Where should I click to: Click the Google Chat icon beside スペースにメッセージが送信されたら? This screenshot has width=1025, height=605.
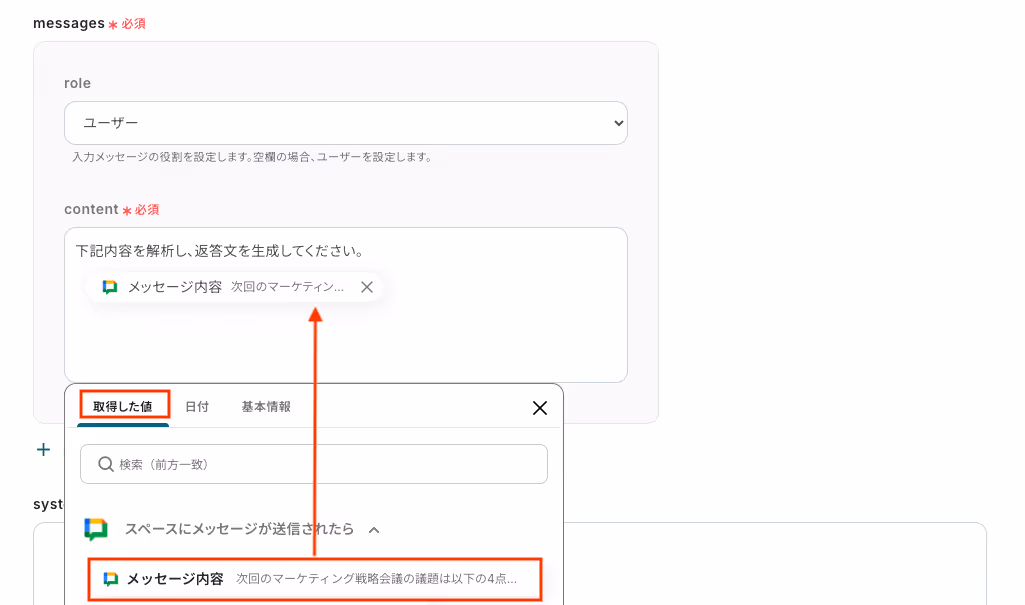pyautogui.click(x=96, y=529)
